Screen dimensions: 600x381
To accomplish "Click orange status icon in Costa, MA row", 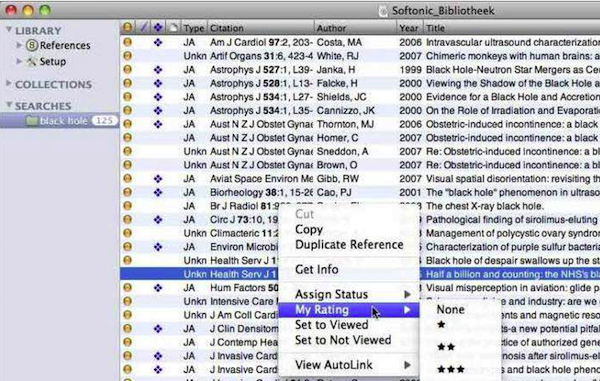I will click(x=127, y=42).
